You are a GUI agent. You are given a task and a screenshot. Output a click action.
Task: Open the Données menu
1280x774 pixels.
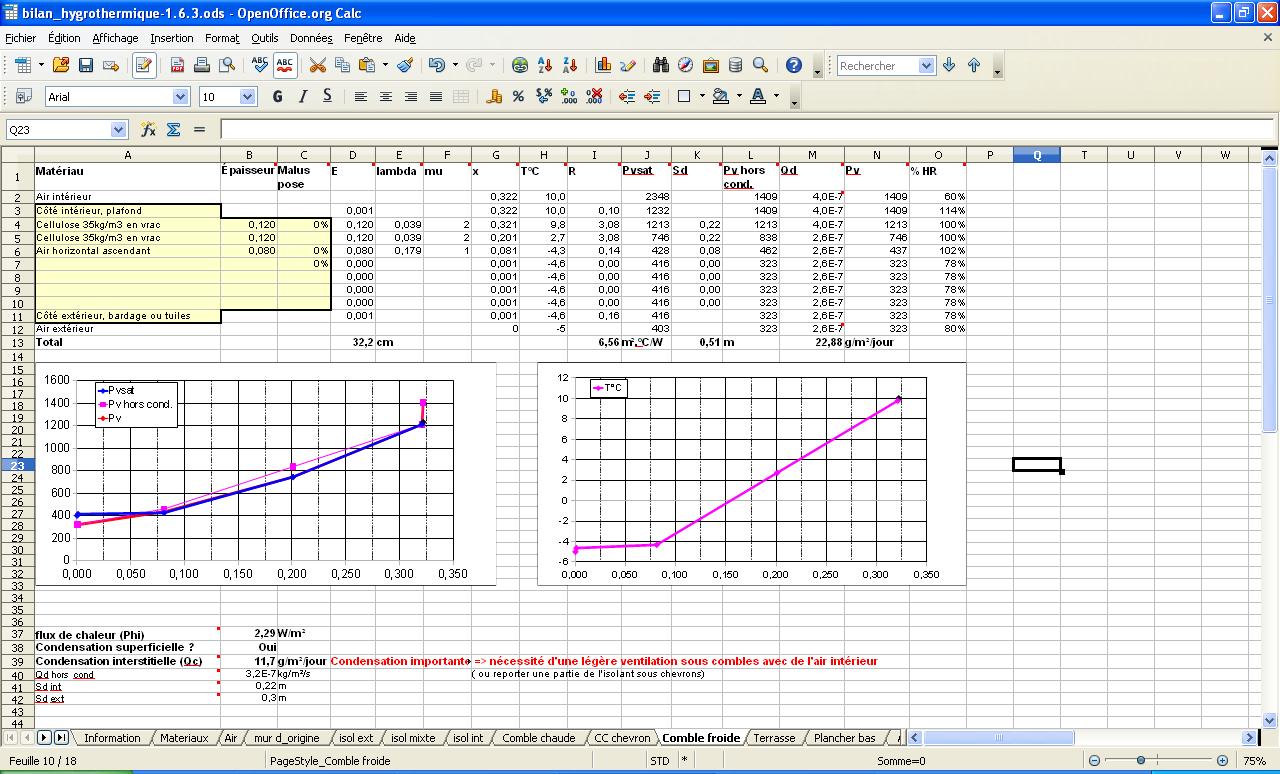(x=311, y=38)
